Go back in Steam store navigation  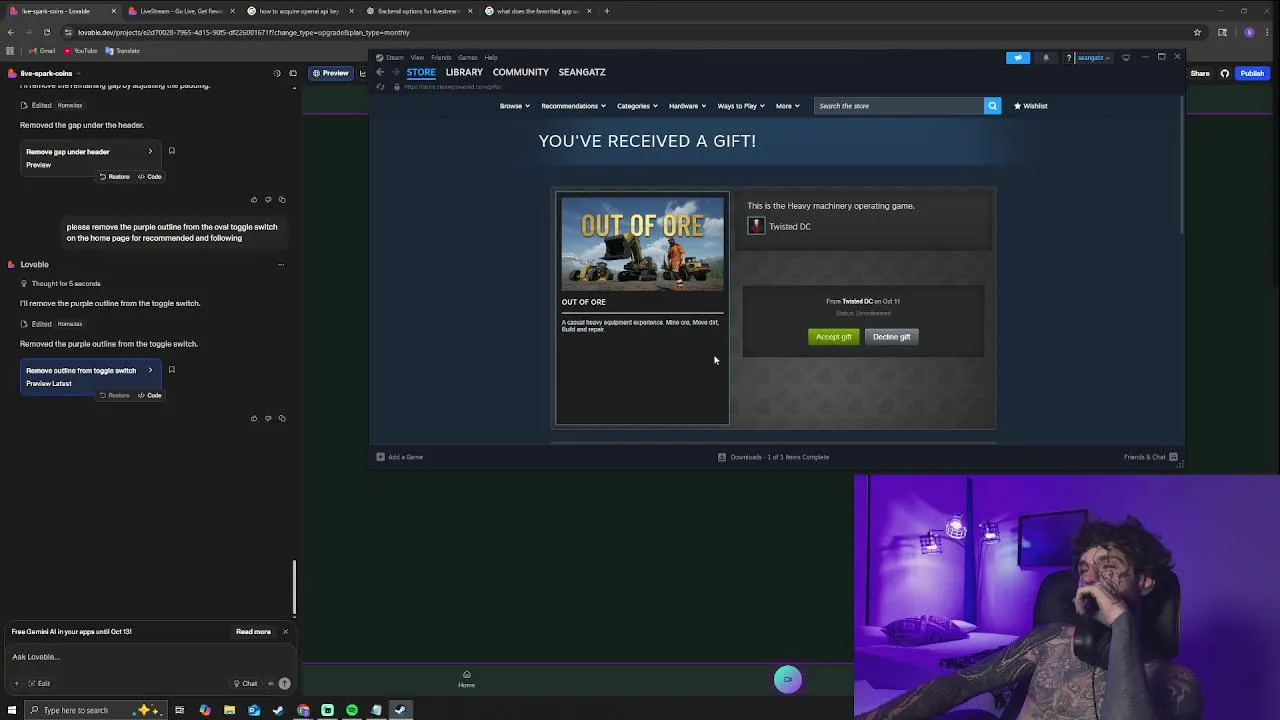coord(380,72)
